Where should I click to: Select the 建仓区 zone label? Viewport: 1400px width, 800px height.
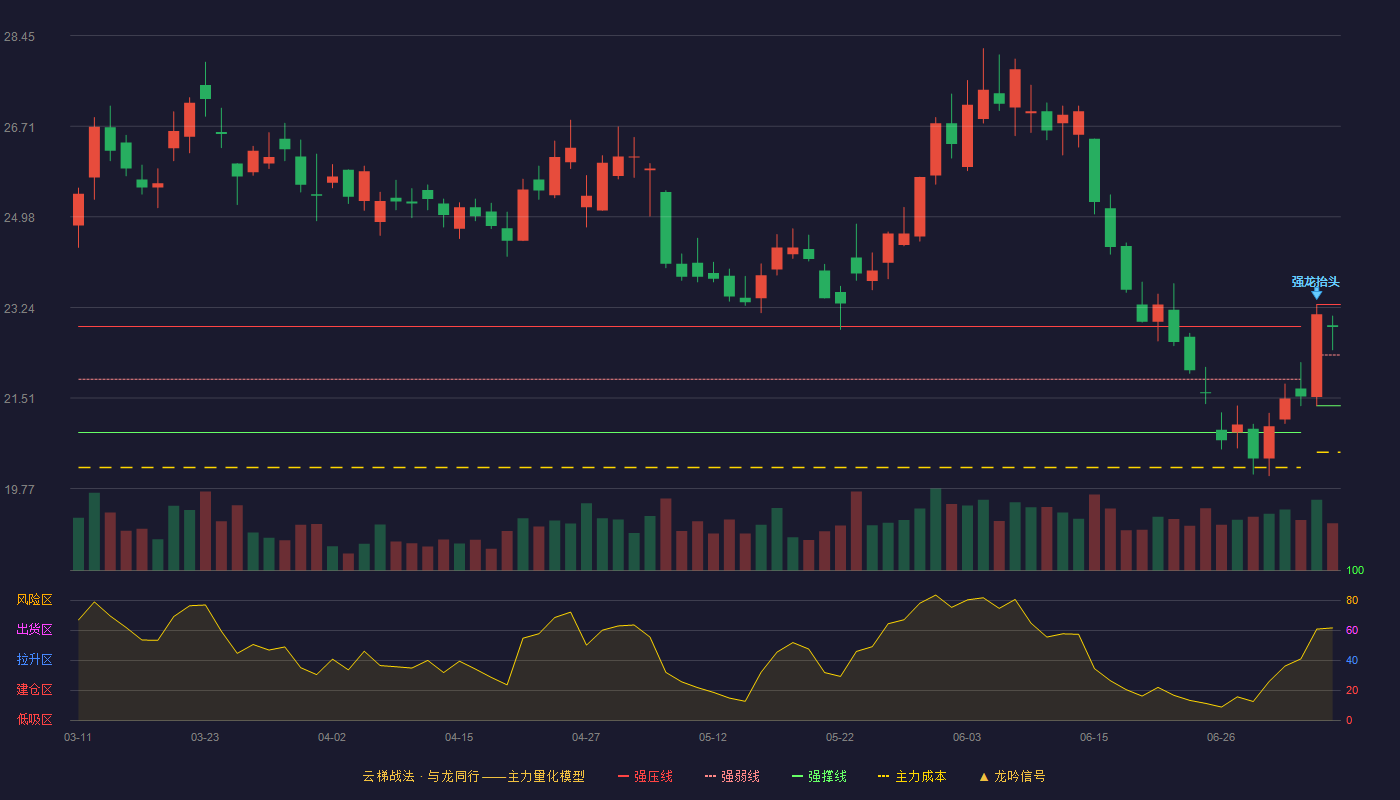point(34,690)
